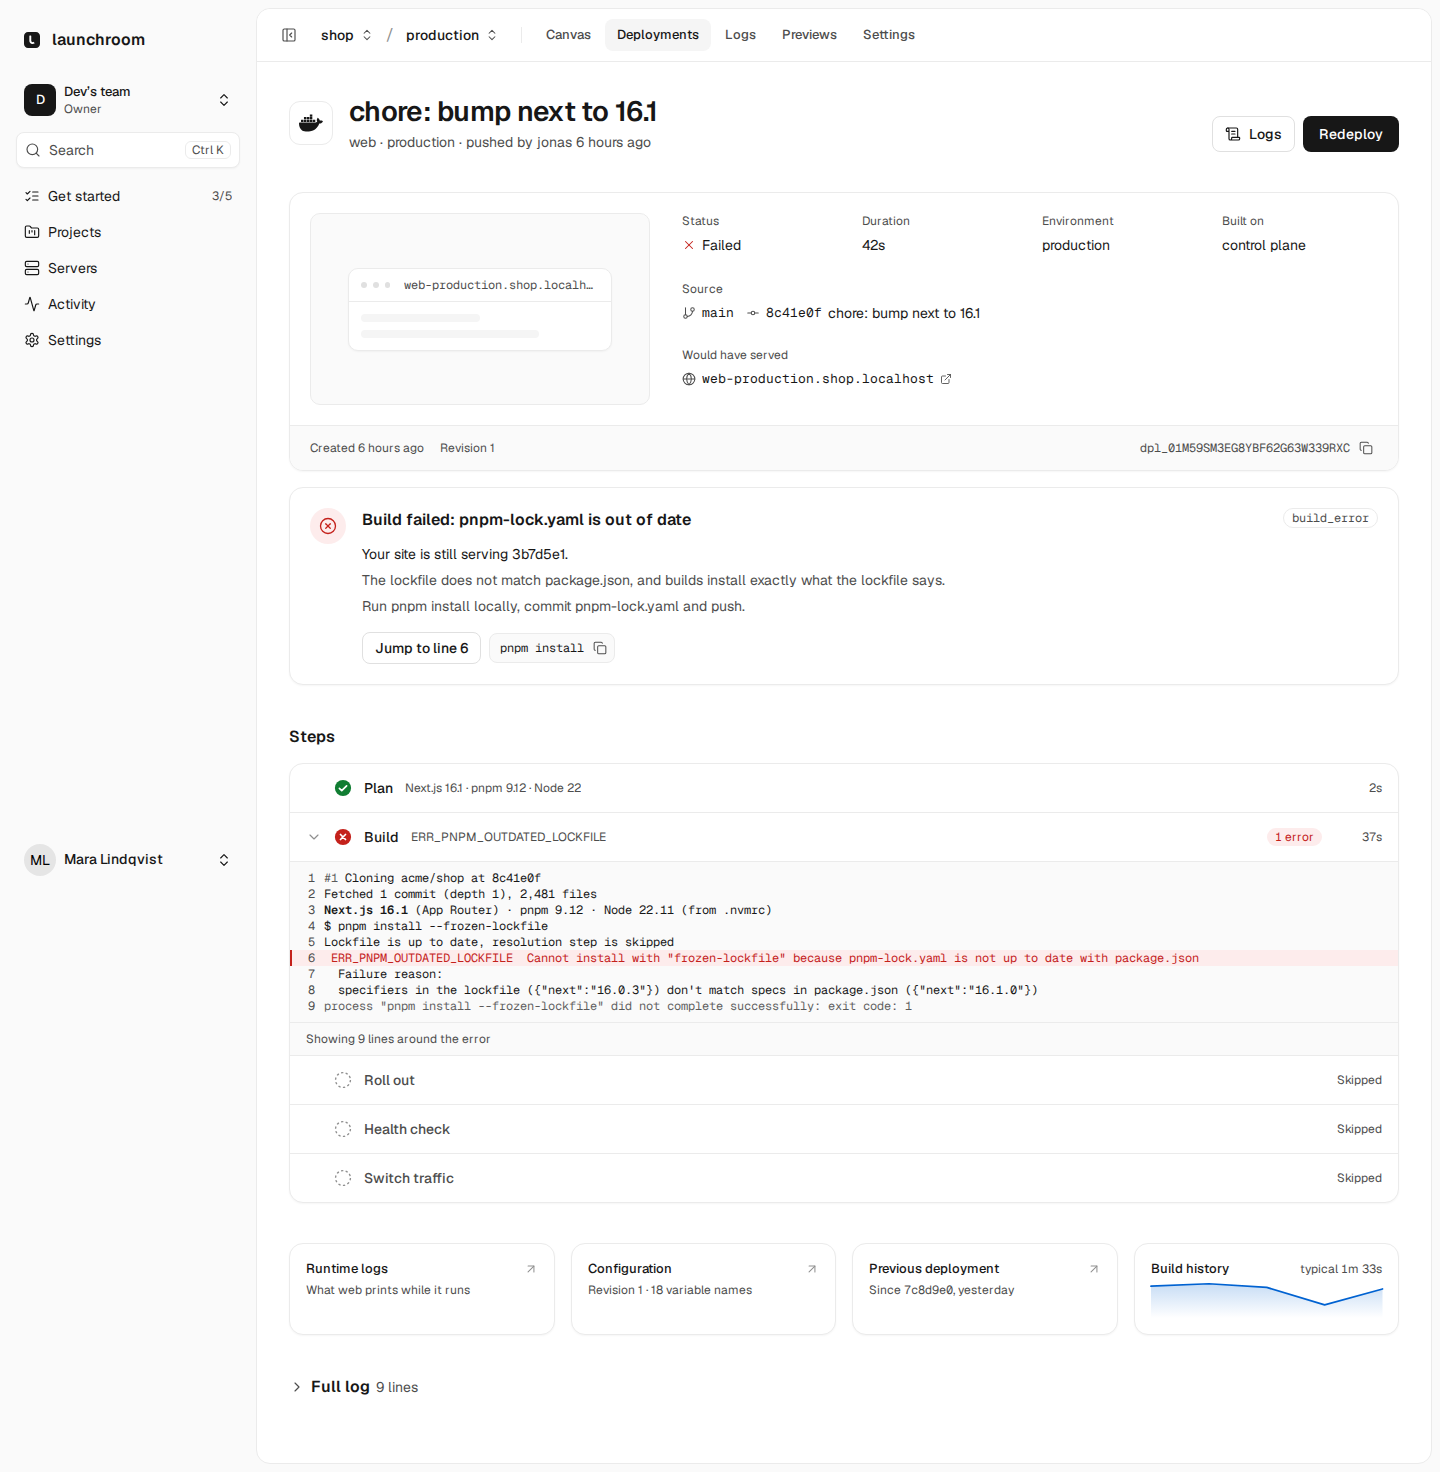The width and height of the screenshot is (1440, 1472).
Task: Open external link icon beside web-production.shop.localhost
Action: [946, 379]
